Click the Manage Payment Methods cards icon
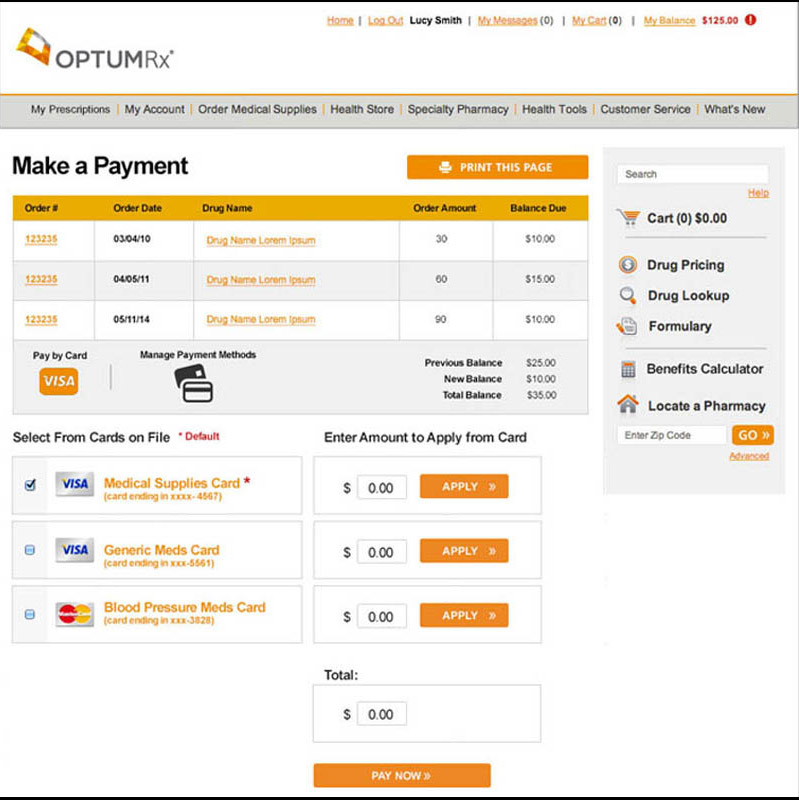This screenshot has height=800, width=799. click(193, 383)
